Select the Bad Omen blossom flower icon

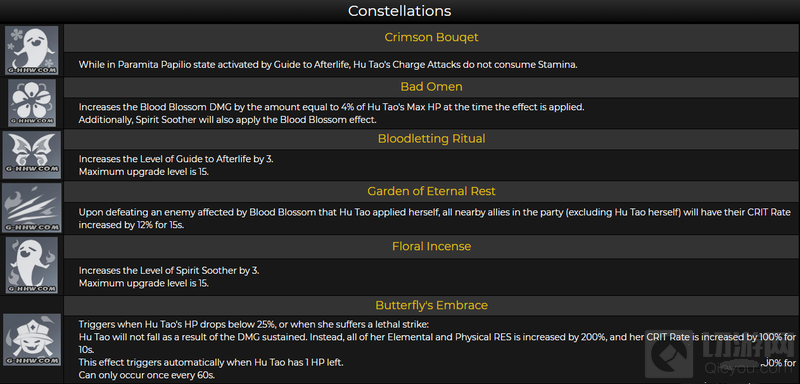[x=32, y=103]
